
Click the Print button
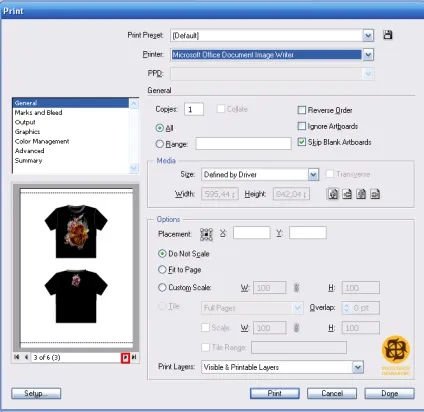tap(275, 393)
